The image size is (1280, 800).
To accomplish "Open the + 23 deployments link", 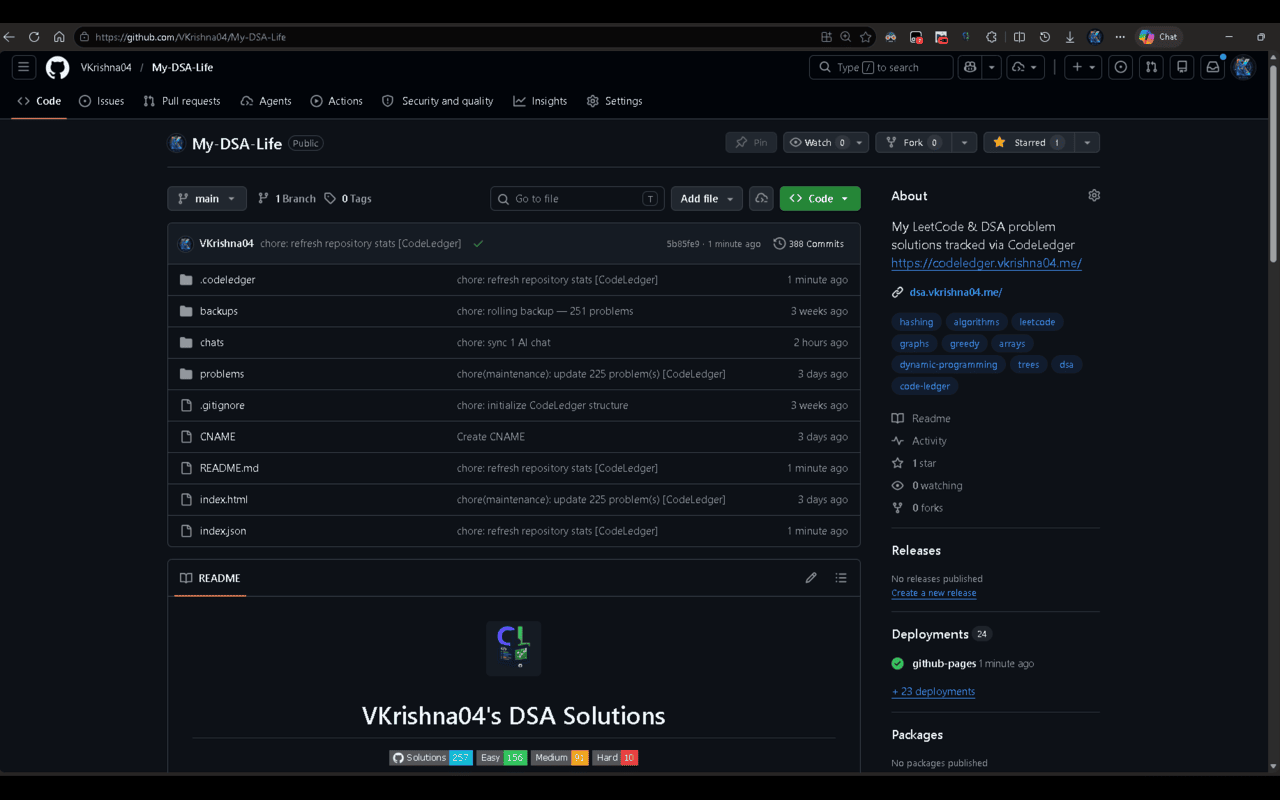I will [x=933, y=691].
